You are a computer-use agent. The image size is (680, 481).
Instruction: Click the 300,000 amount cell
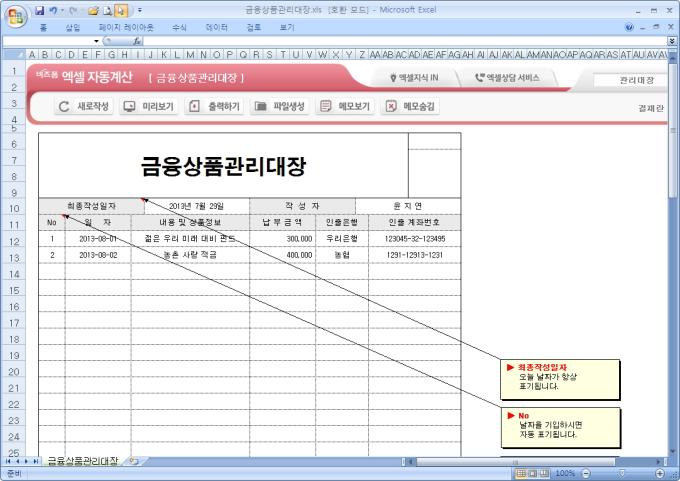(x=282, y=239)
